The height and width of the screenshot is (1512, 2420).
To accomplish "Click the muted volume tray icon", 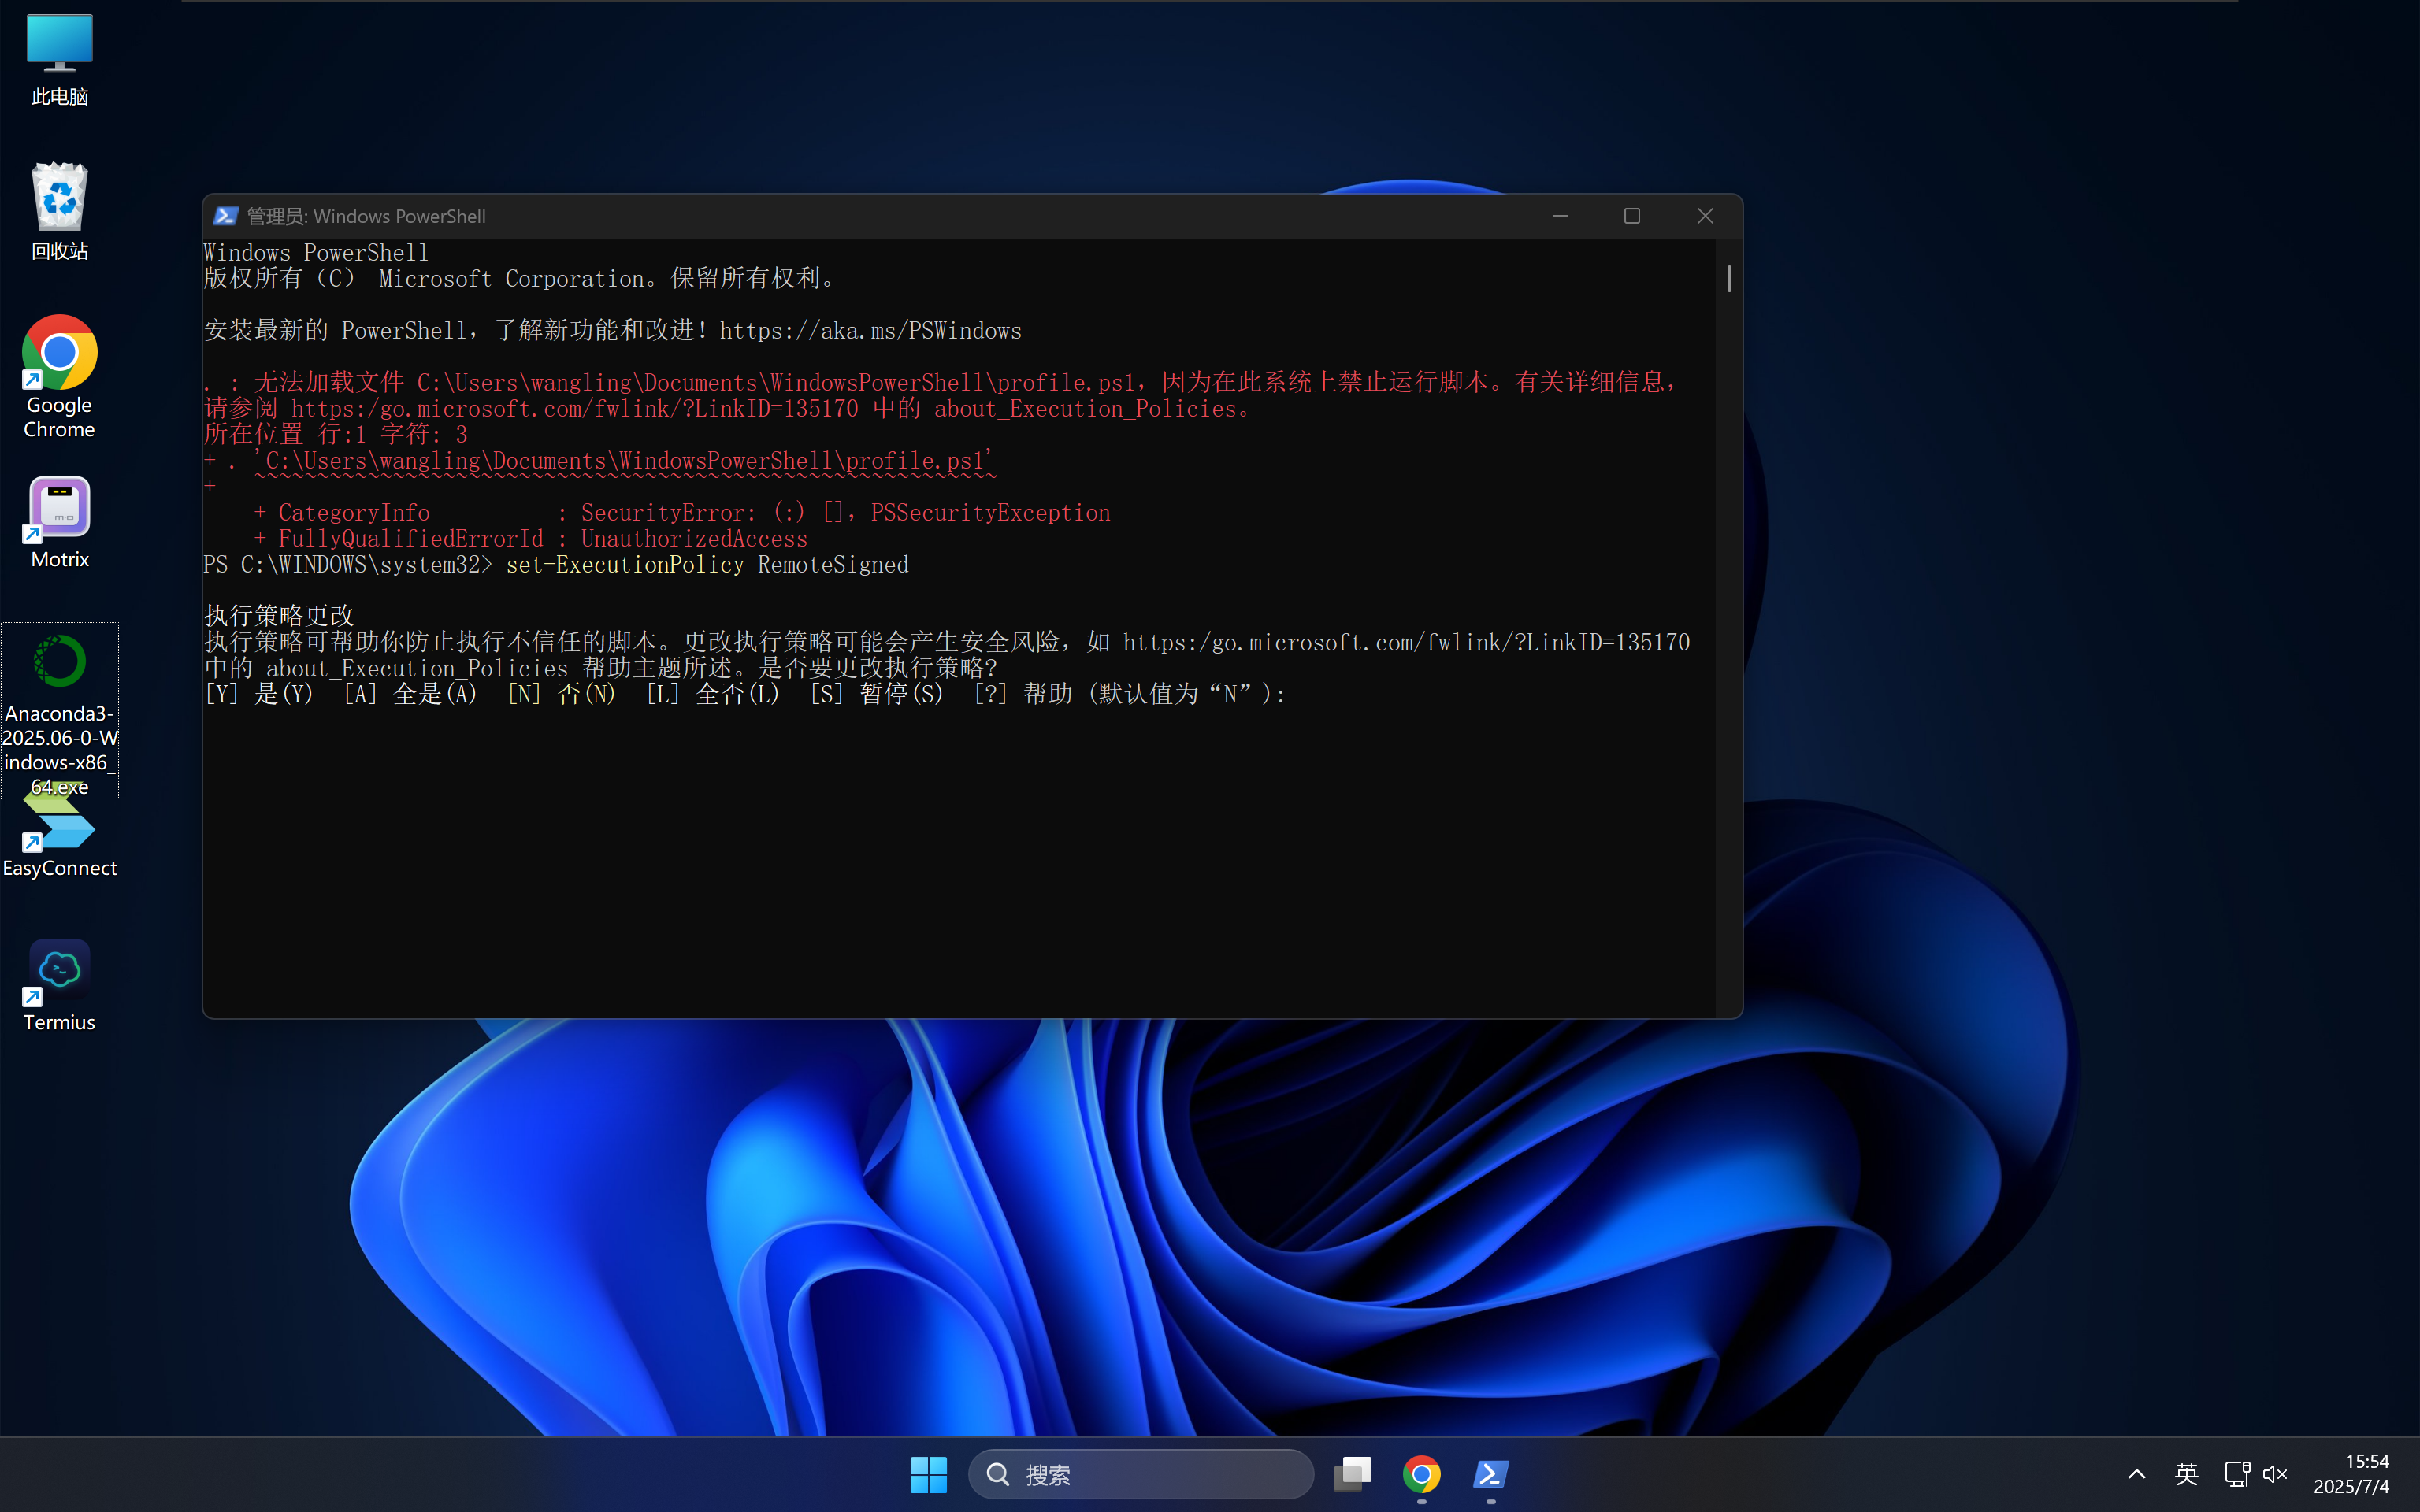I will coord(2275,1474).
